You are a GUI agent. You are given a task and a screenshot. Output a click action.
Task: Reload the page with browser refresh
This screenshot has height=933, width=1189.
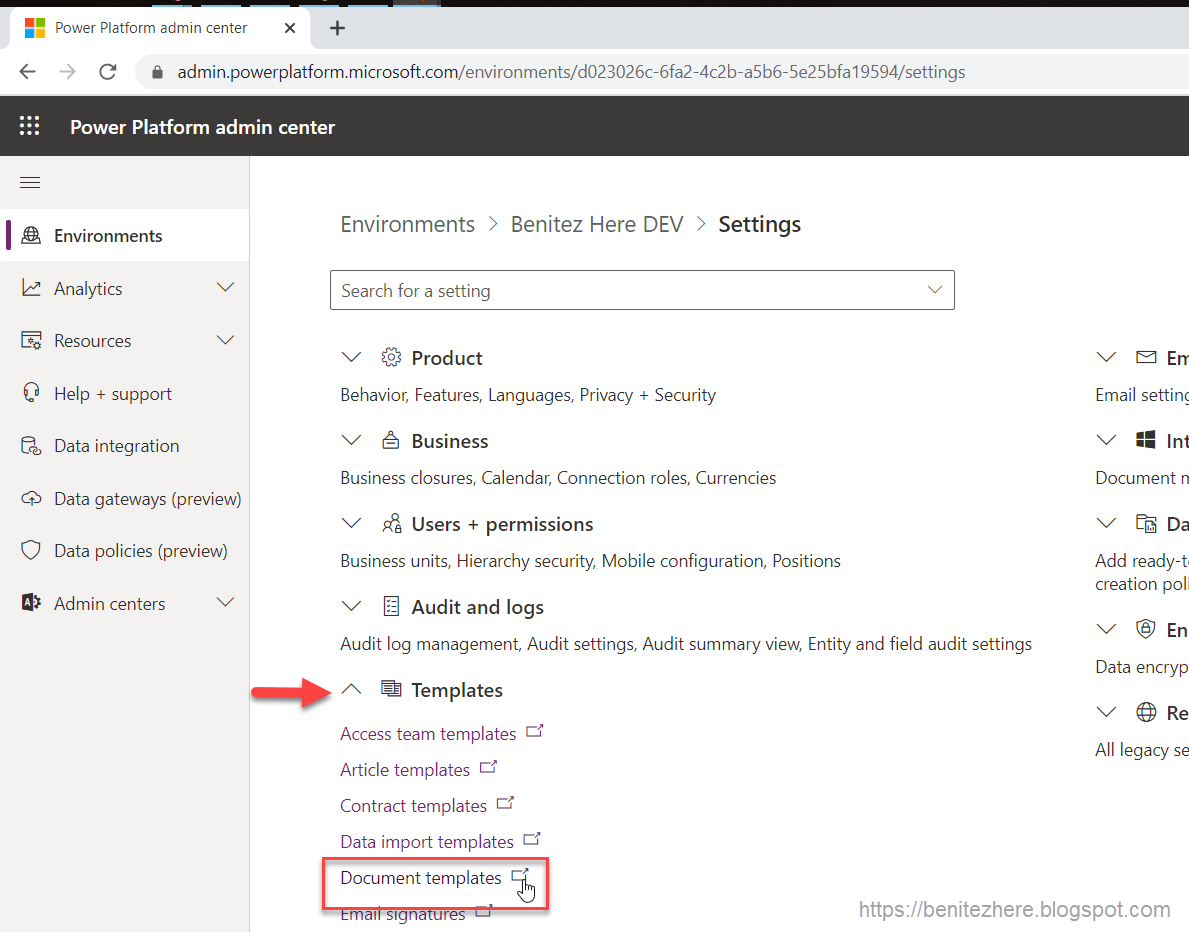coord(108,71)
